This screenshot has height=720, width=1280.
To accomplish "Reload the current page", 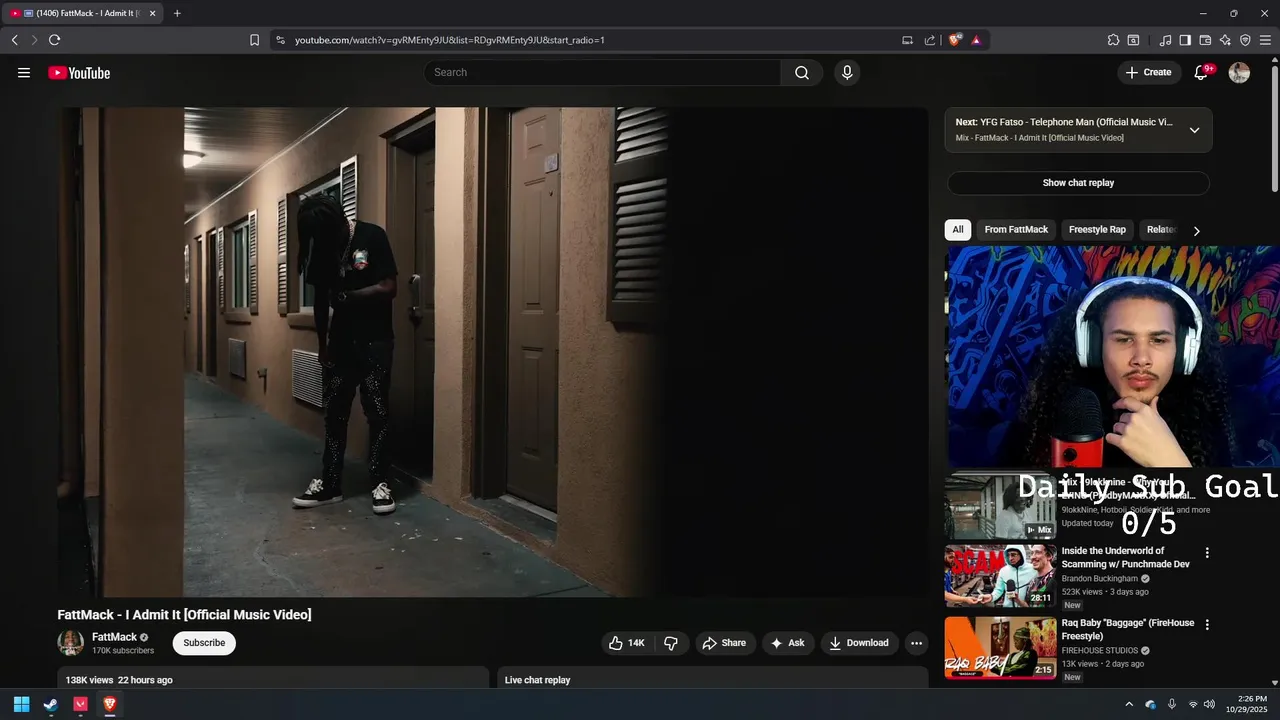I will pyautogui.click(x=54, y=40).
